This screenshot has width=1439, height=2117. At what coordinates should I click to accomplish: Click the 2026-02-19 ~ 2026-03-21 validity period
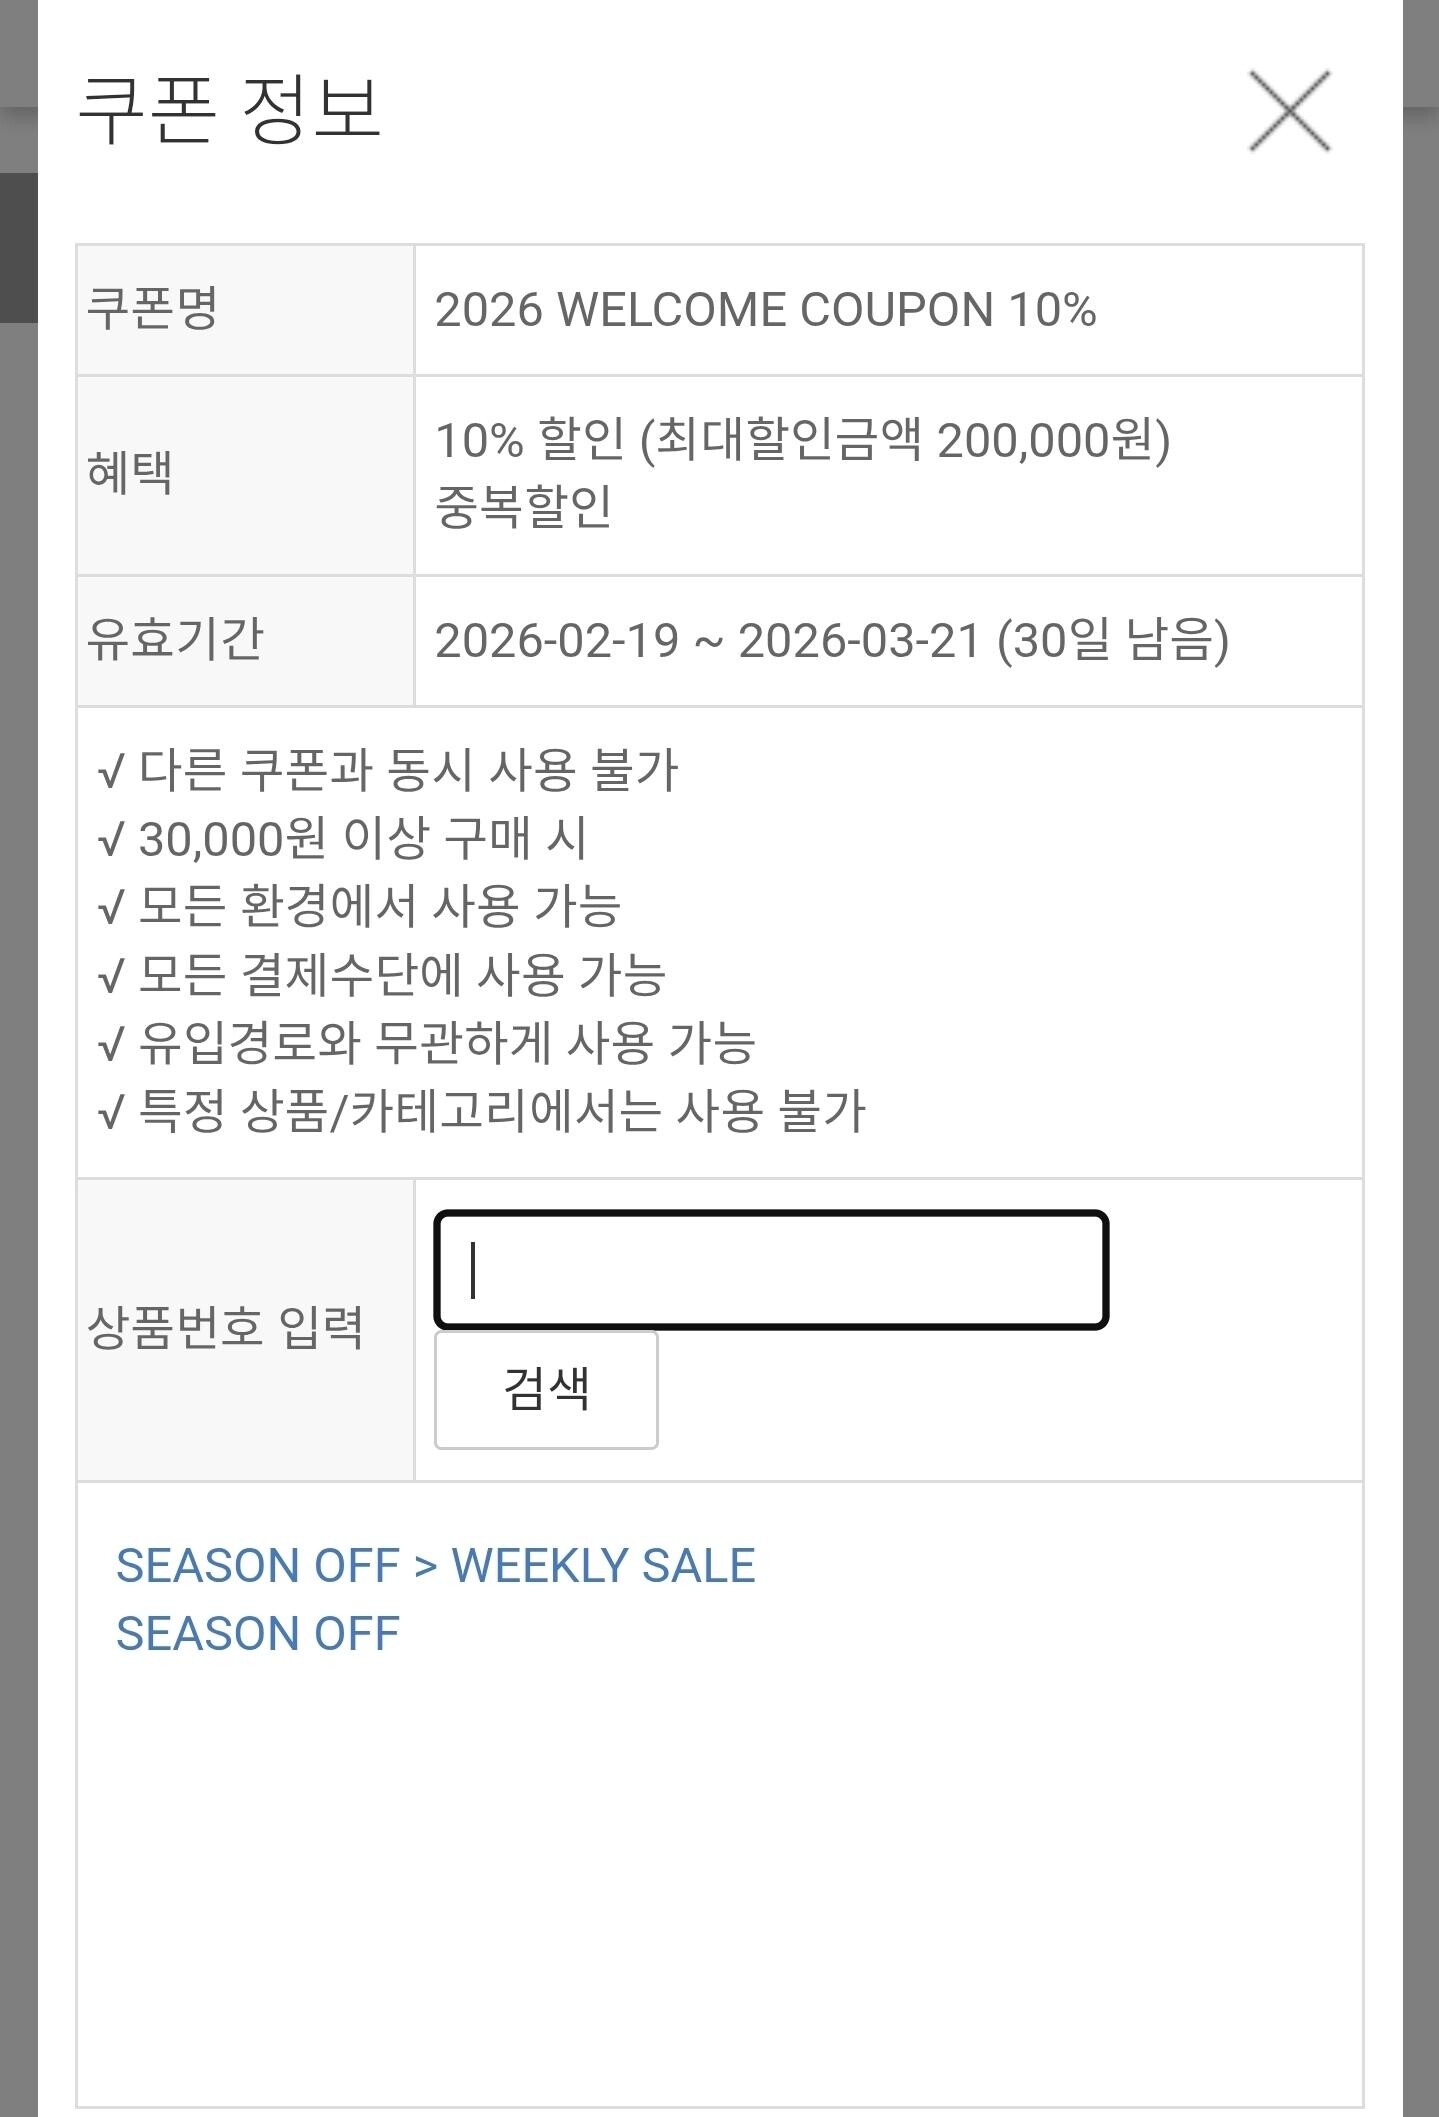[831, 641]
